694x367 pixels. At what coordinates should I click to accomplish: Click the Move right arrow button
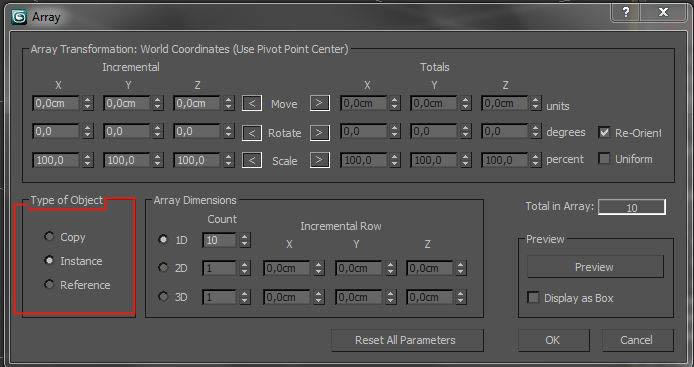coord(320,103)
